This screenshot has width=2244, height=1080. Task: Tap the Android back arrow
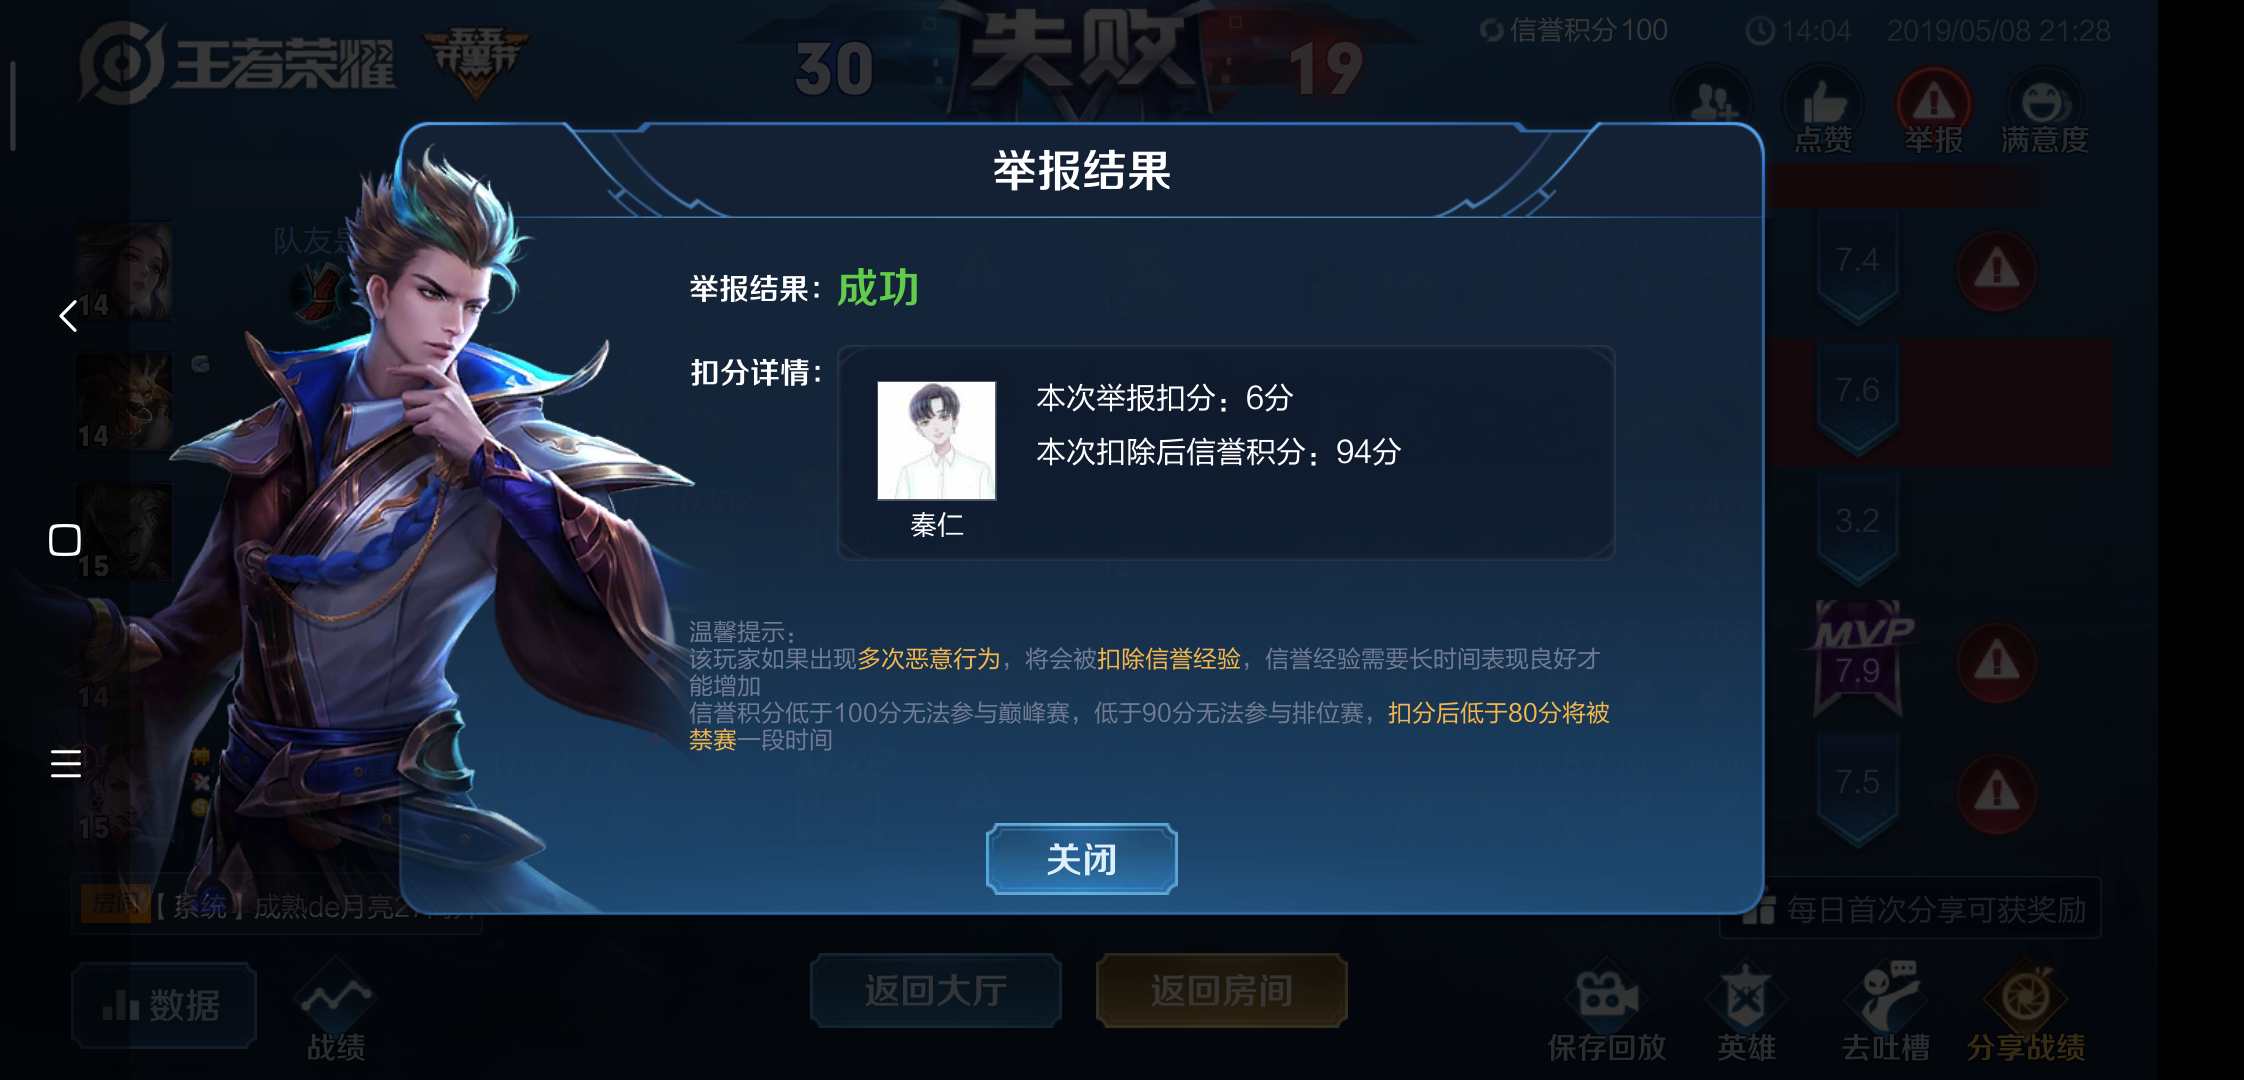67,316
